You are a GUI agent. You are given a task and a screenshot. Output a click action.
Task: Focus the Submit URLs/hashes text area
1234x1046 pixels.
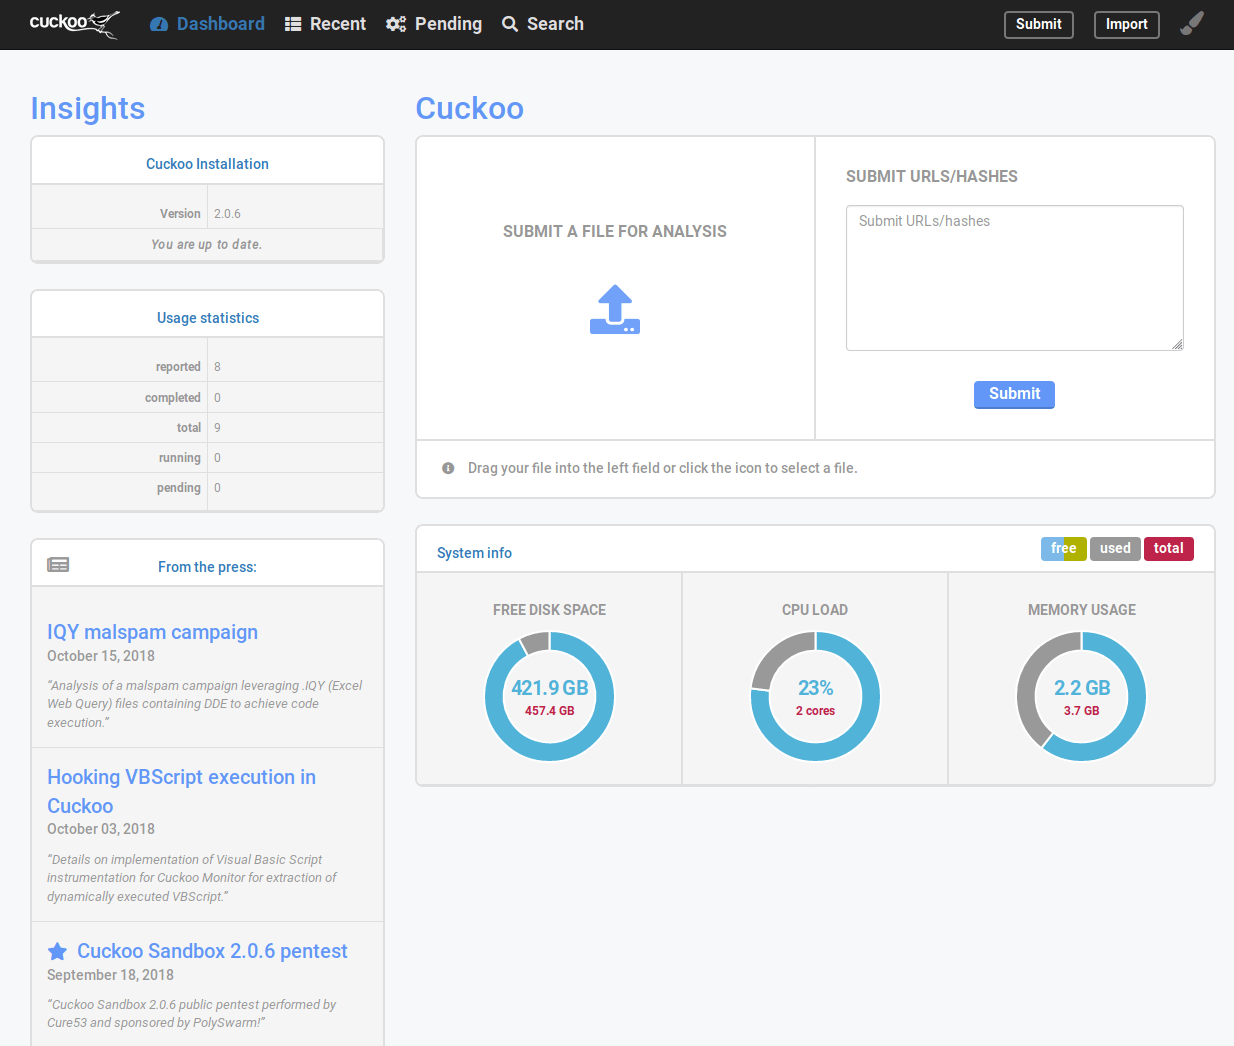[x=1015, y=278]
